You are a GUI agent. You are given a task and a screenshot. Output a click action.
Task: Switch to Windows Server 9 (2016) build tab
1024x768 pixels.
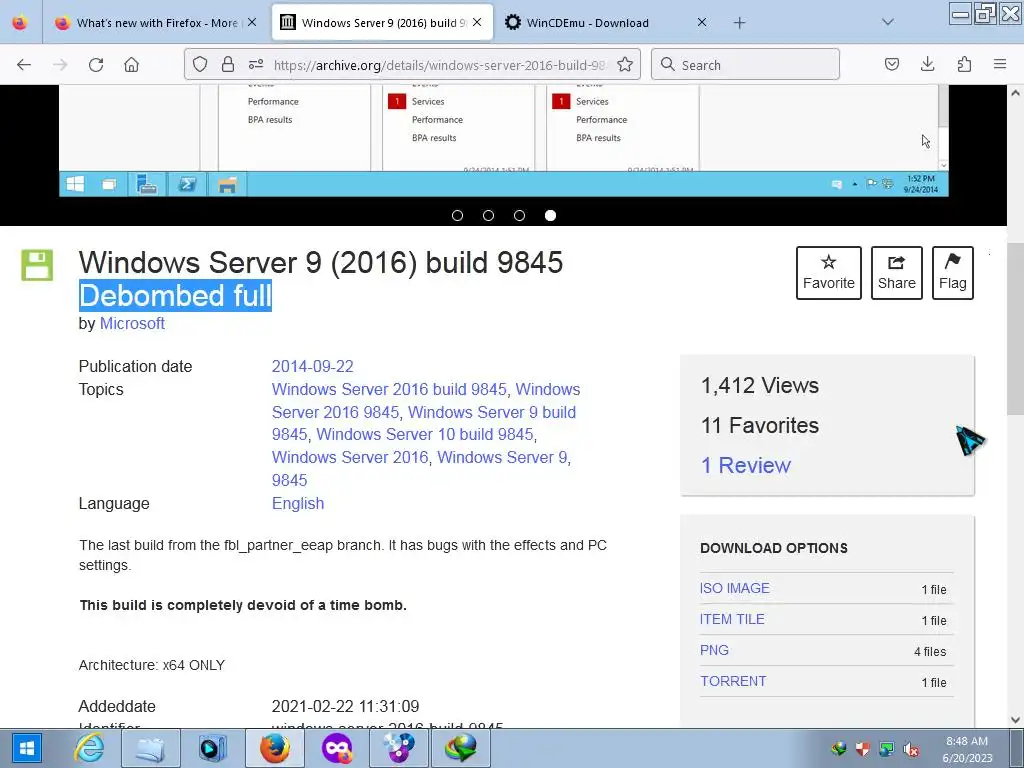pyautogui.click(x=382, y=23)
